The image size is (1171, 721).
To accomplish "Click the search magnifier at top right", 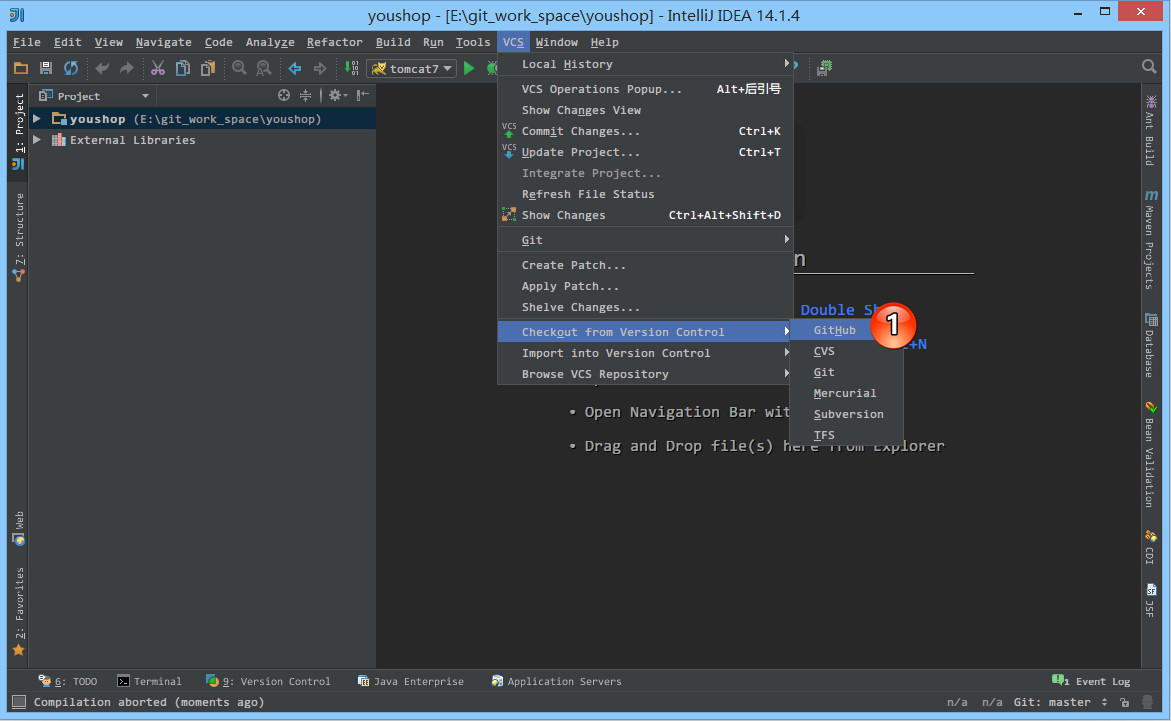I will [1149, 67].
